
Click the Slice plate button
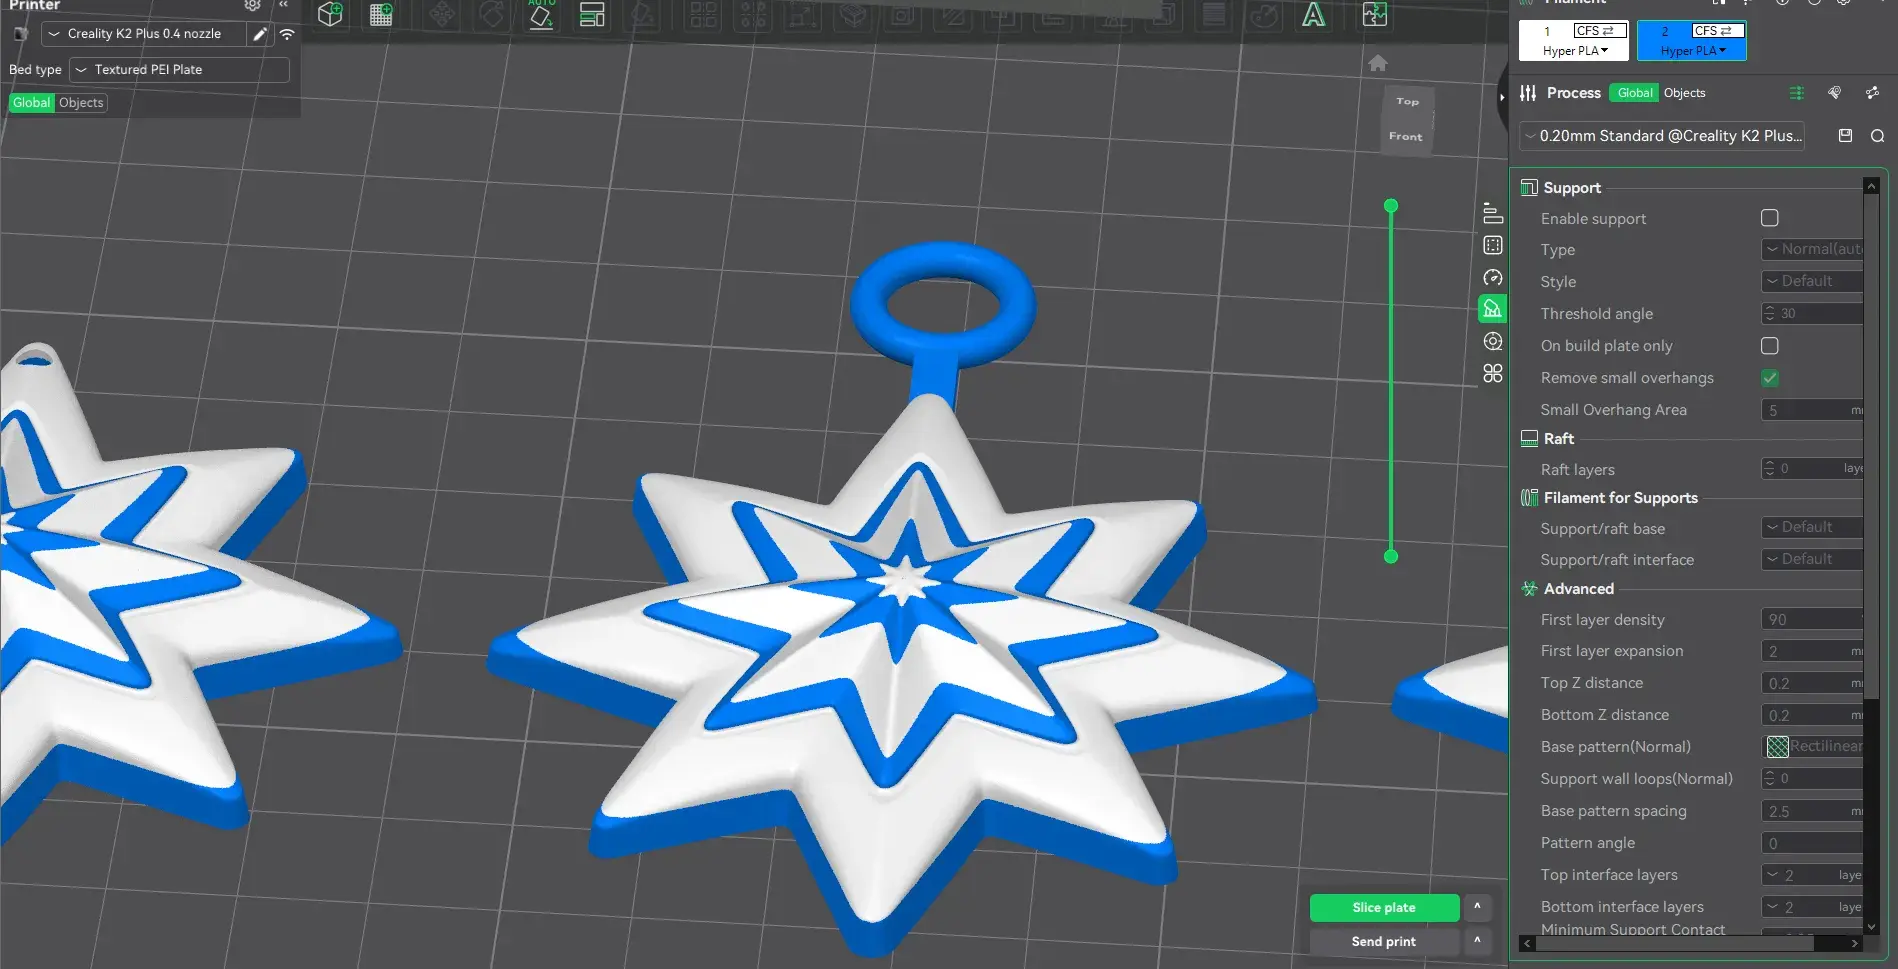tap(1384, 907)
